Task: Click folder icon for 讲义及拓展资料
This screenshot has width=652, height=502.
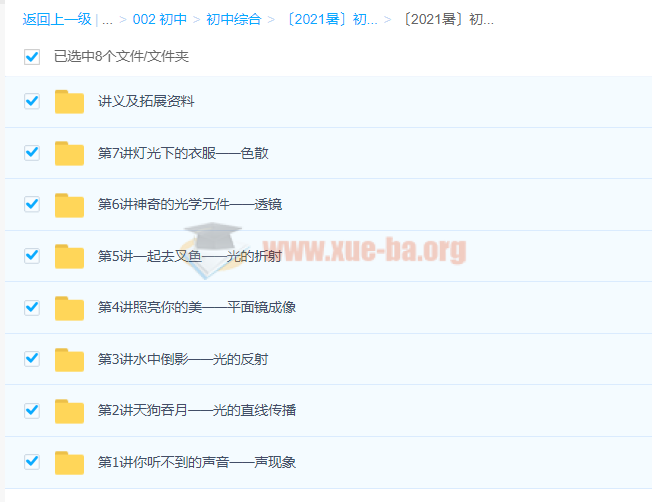Action: click(69, 102)
